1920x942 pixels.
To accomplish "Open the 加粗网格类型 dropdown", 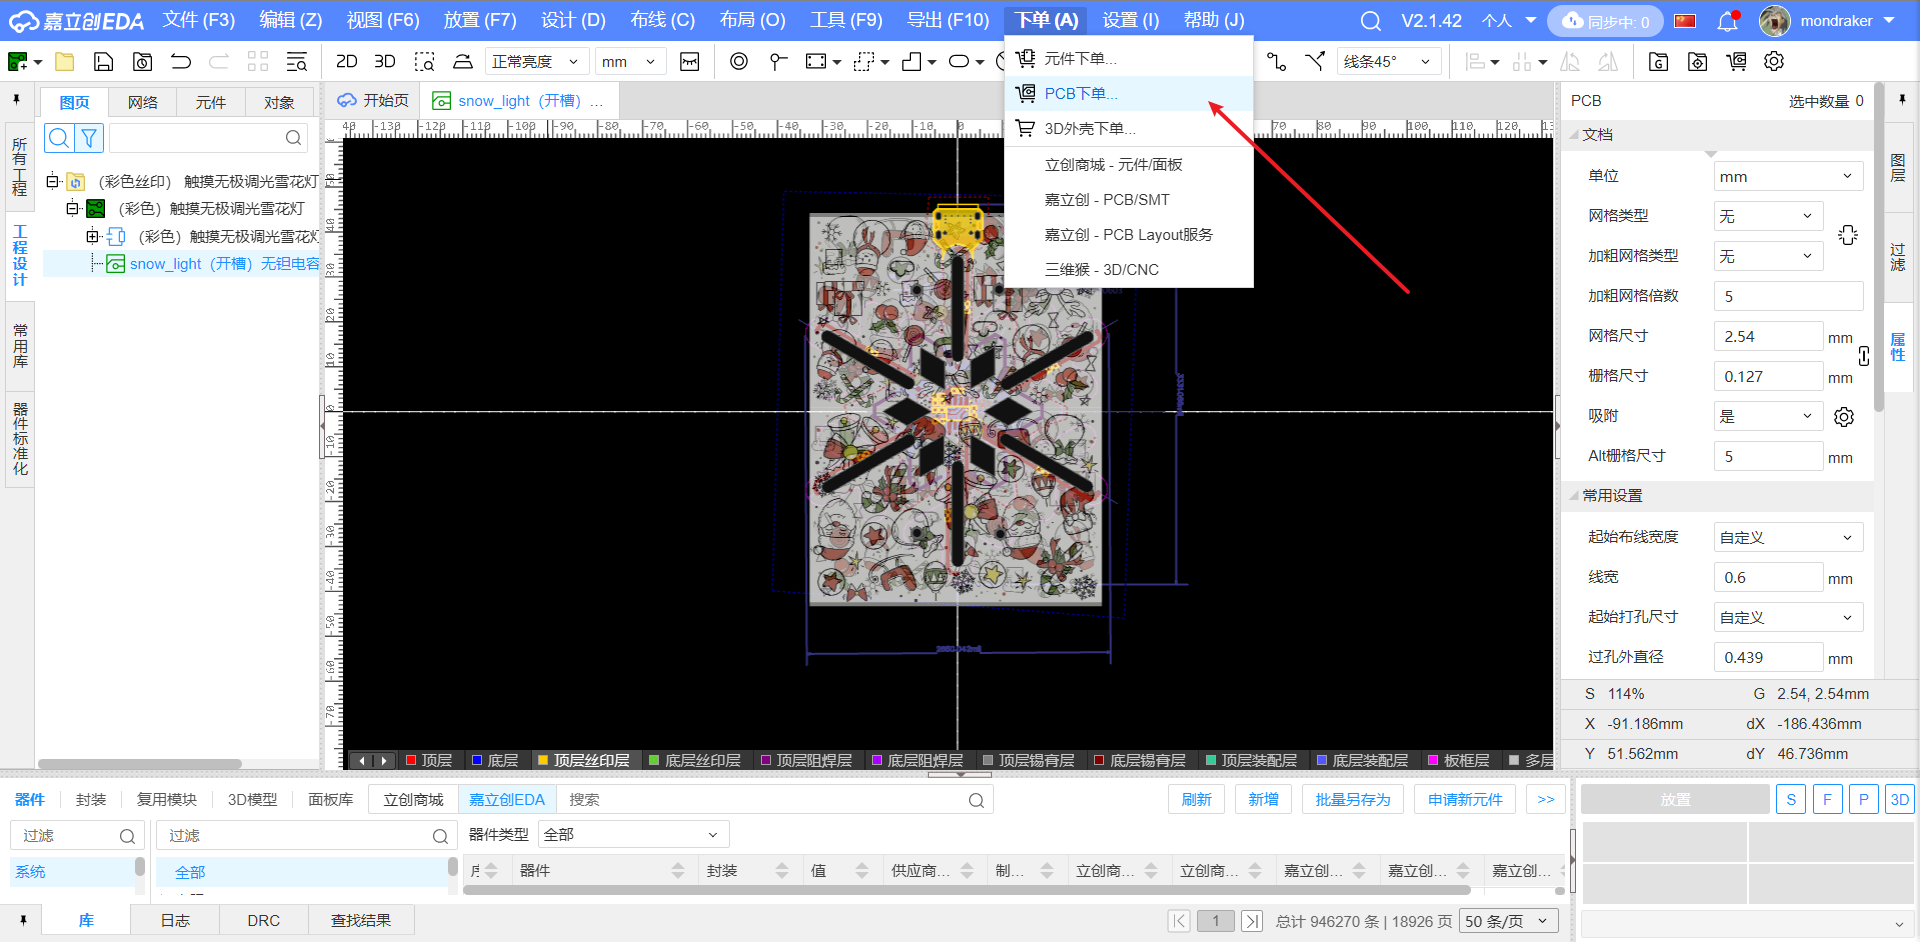I will (x=1768, y=256).
